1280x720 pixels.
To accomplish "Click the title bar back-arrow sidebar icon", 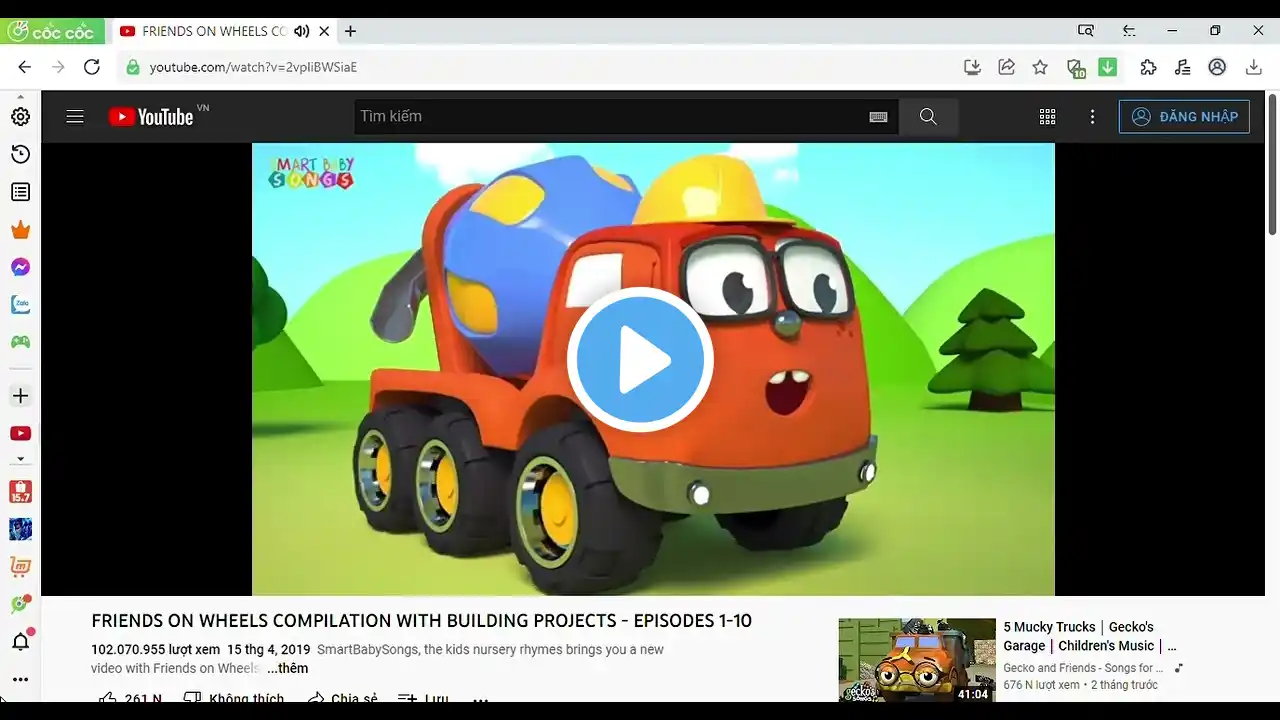I will (x=1129, y=31).
